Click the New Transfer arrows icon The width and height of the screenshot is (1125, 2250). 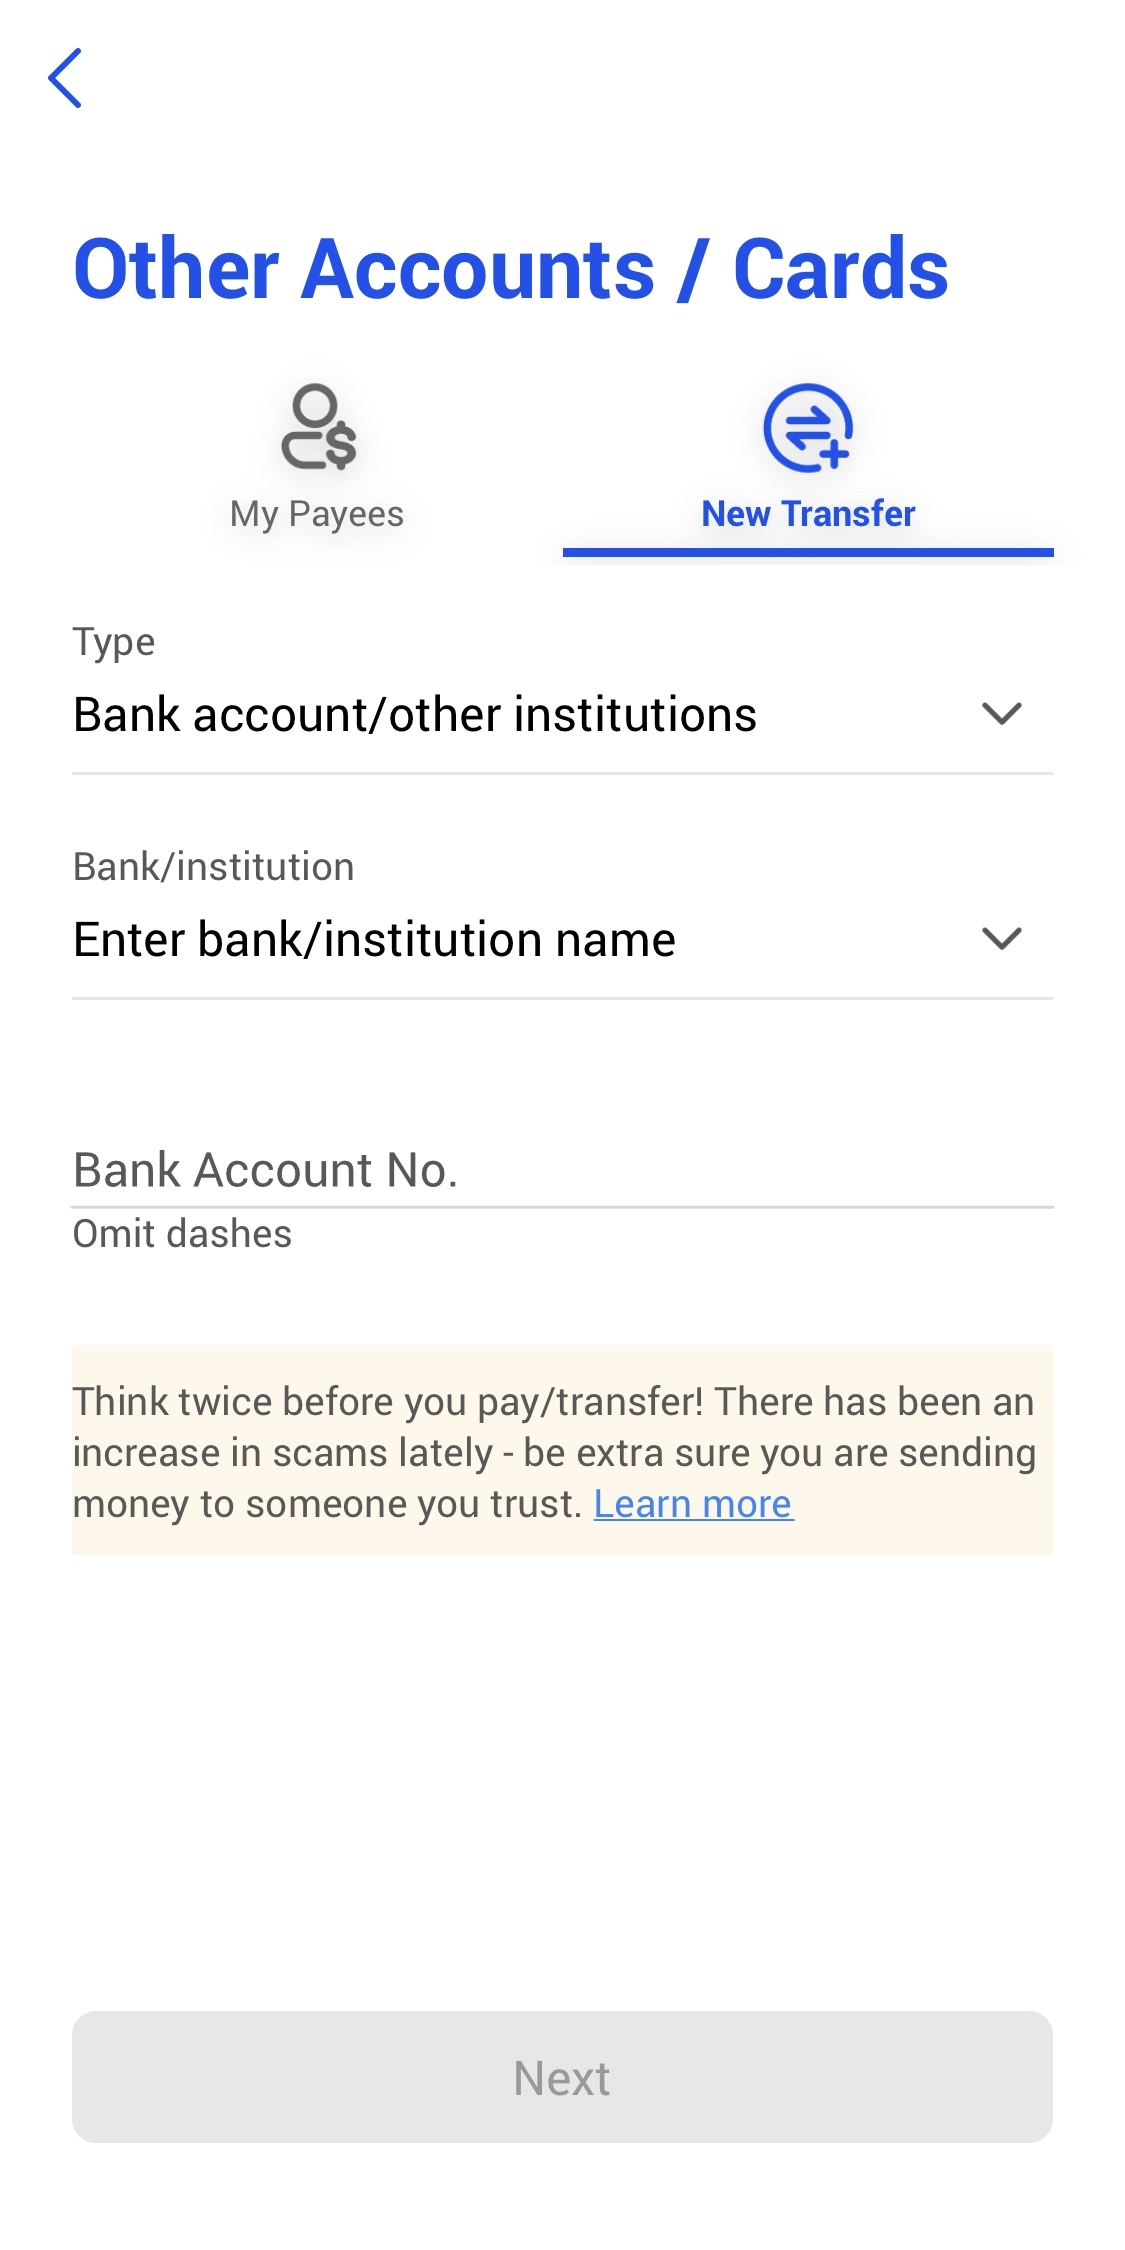coord(807,428)
